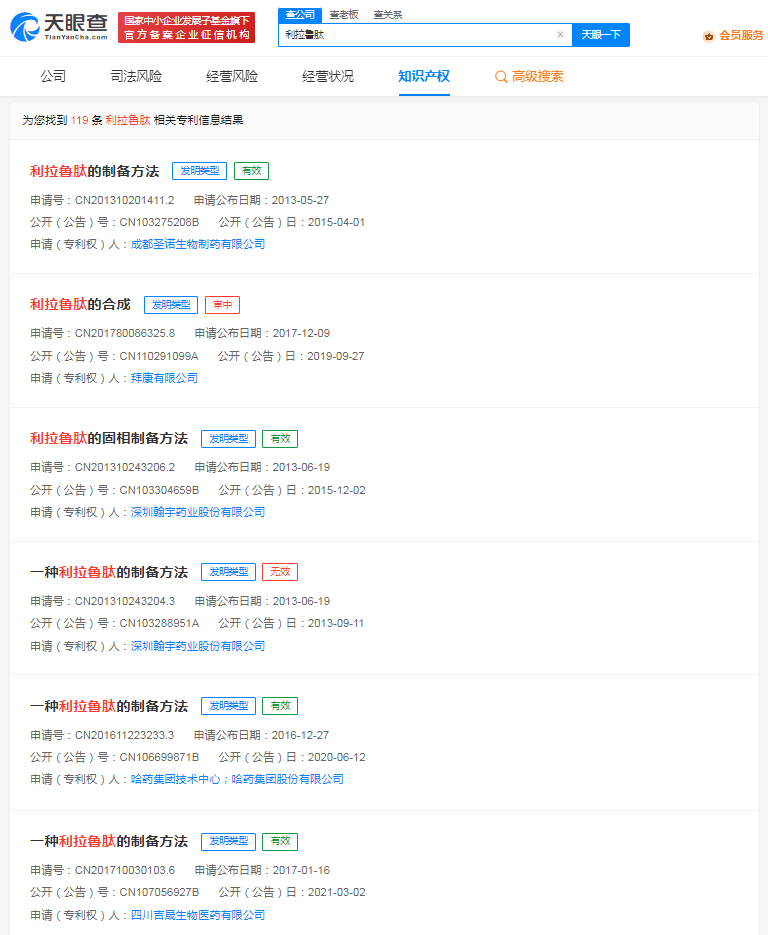Click the 审中 status tag
Image resolution: width=768 pixels, height=935 pixels.
coord(222,305)
